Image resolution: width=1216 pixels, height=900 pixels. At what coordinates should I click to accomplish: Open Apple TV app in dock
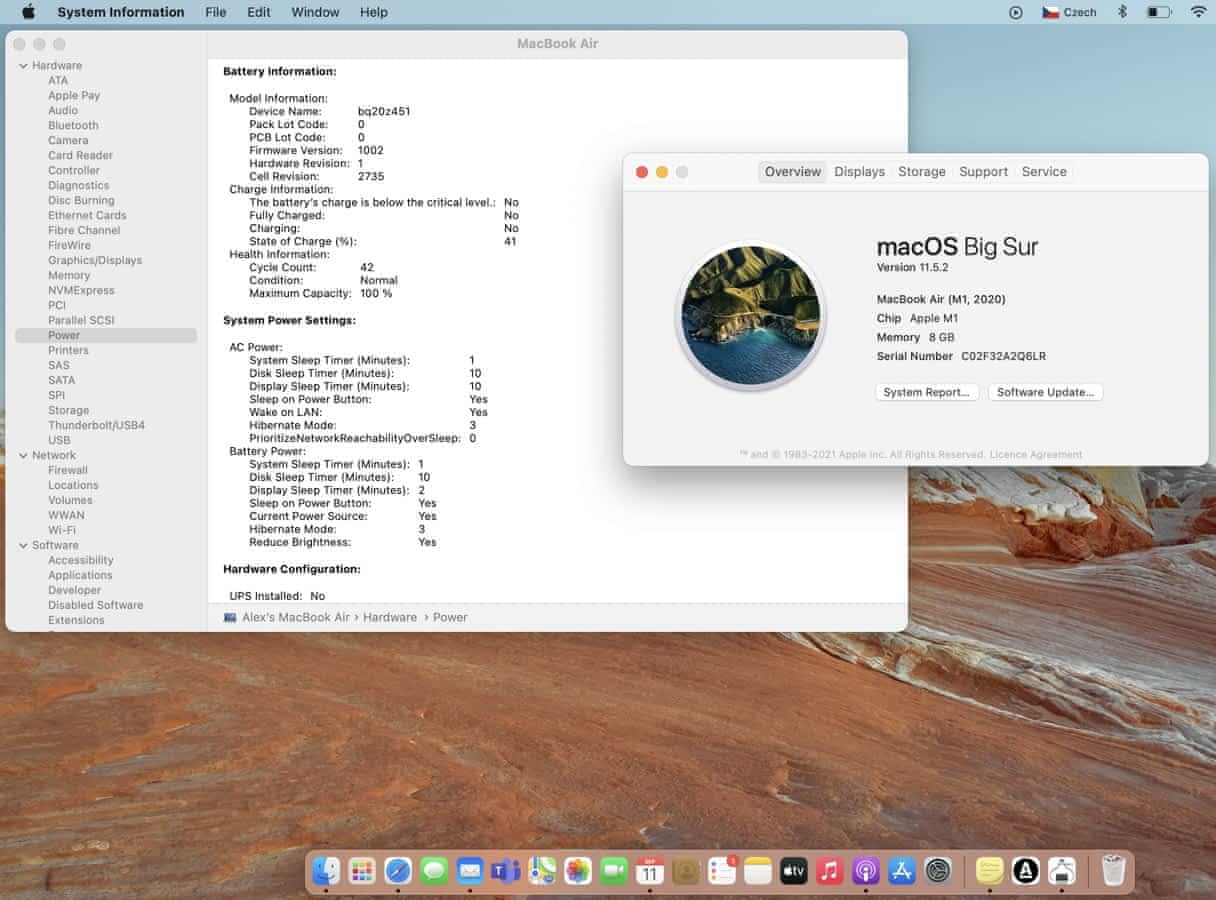pos(793,871)
